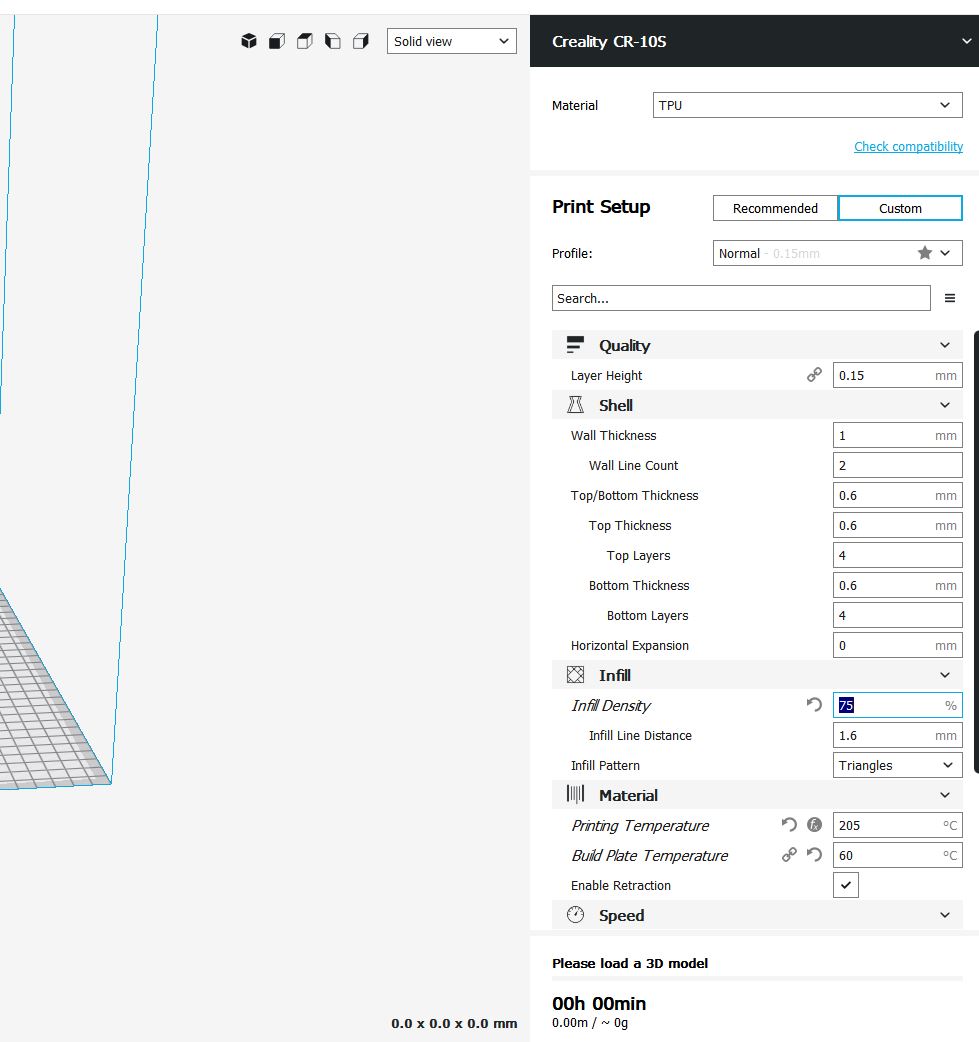Open the setting visibility hamburger menu
979x1042 pixels.
pos(950,298)
